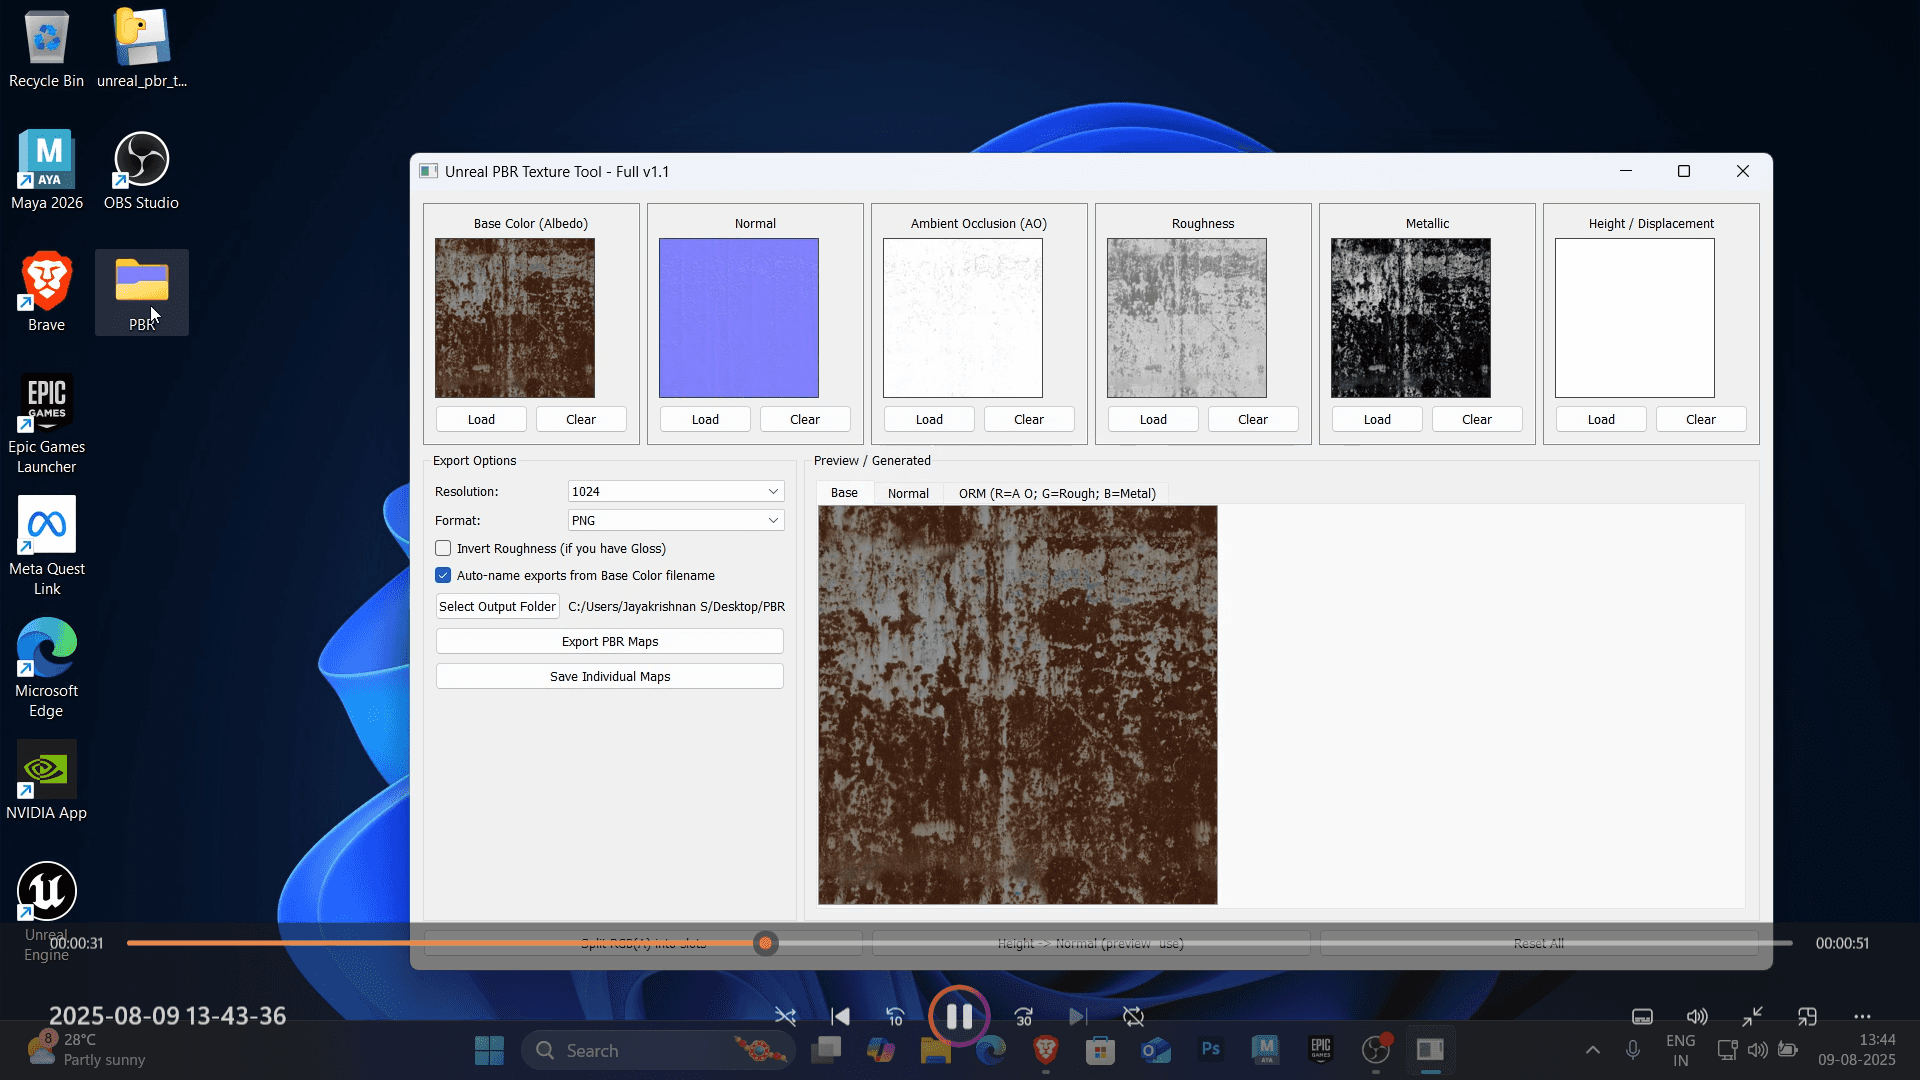The image size is (1920, 1080).
Task: Skip forward 30 seconds
Action: pos(1023,1017)
